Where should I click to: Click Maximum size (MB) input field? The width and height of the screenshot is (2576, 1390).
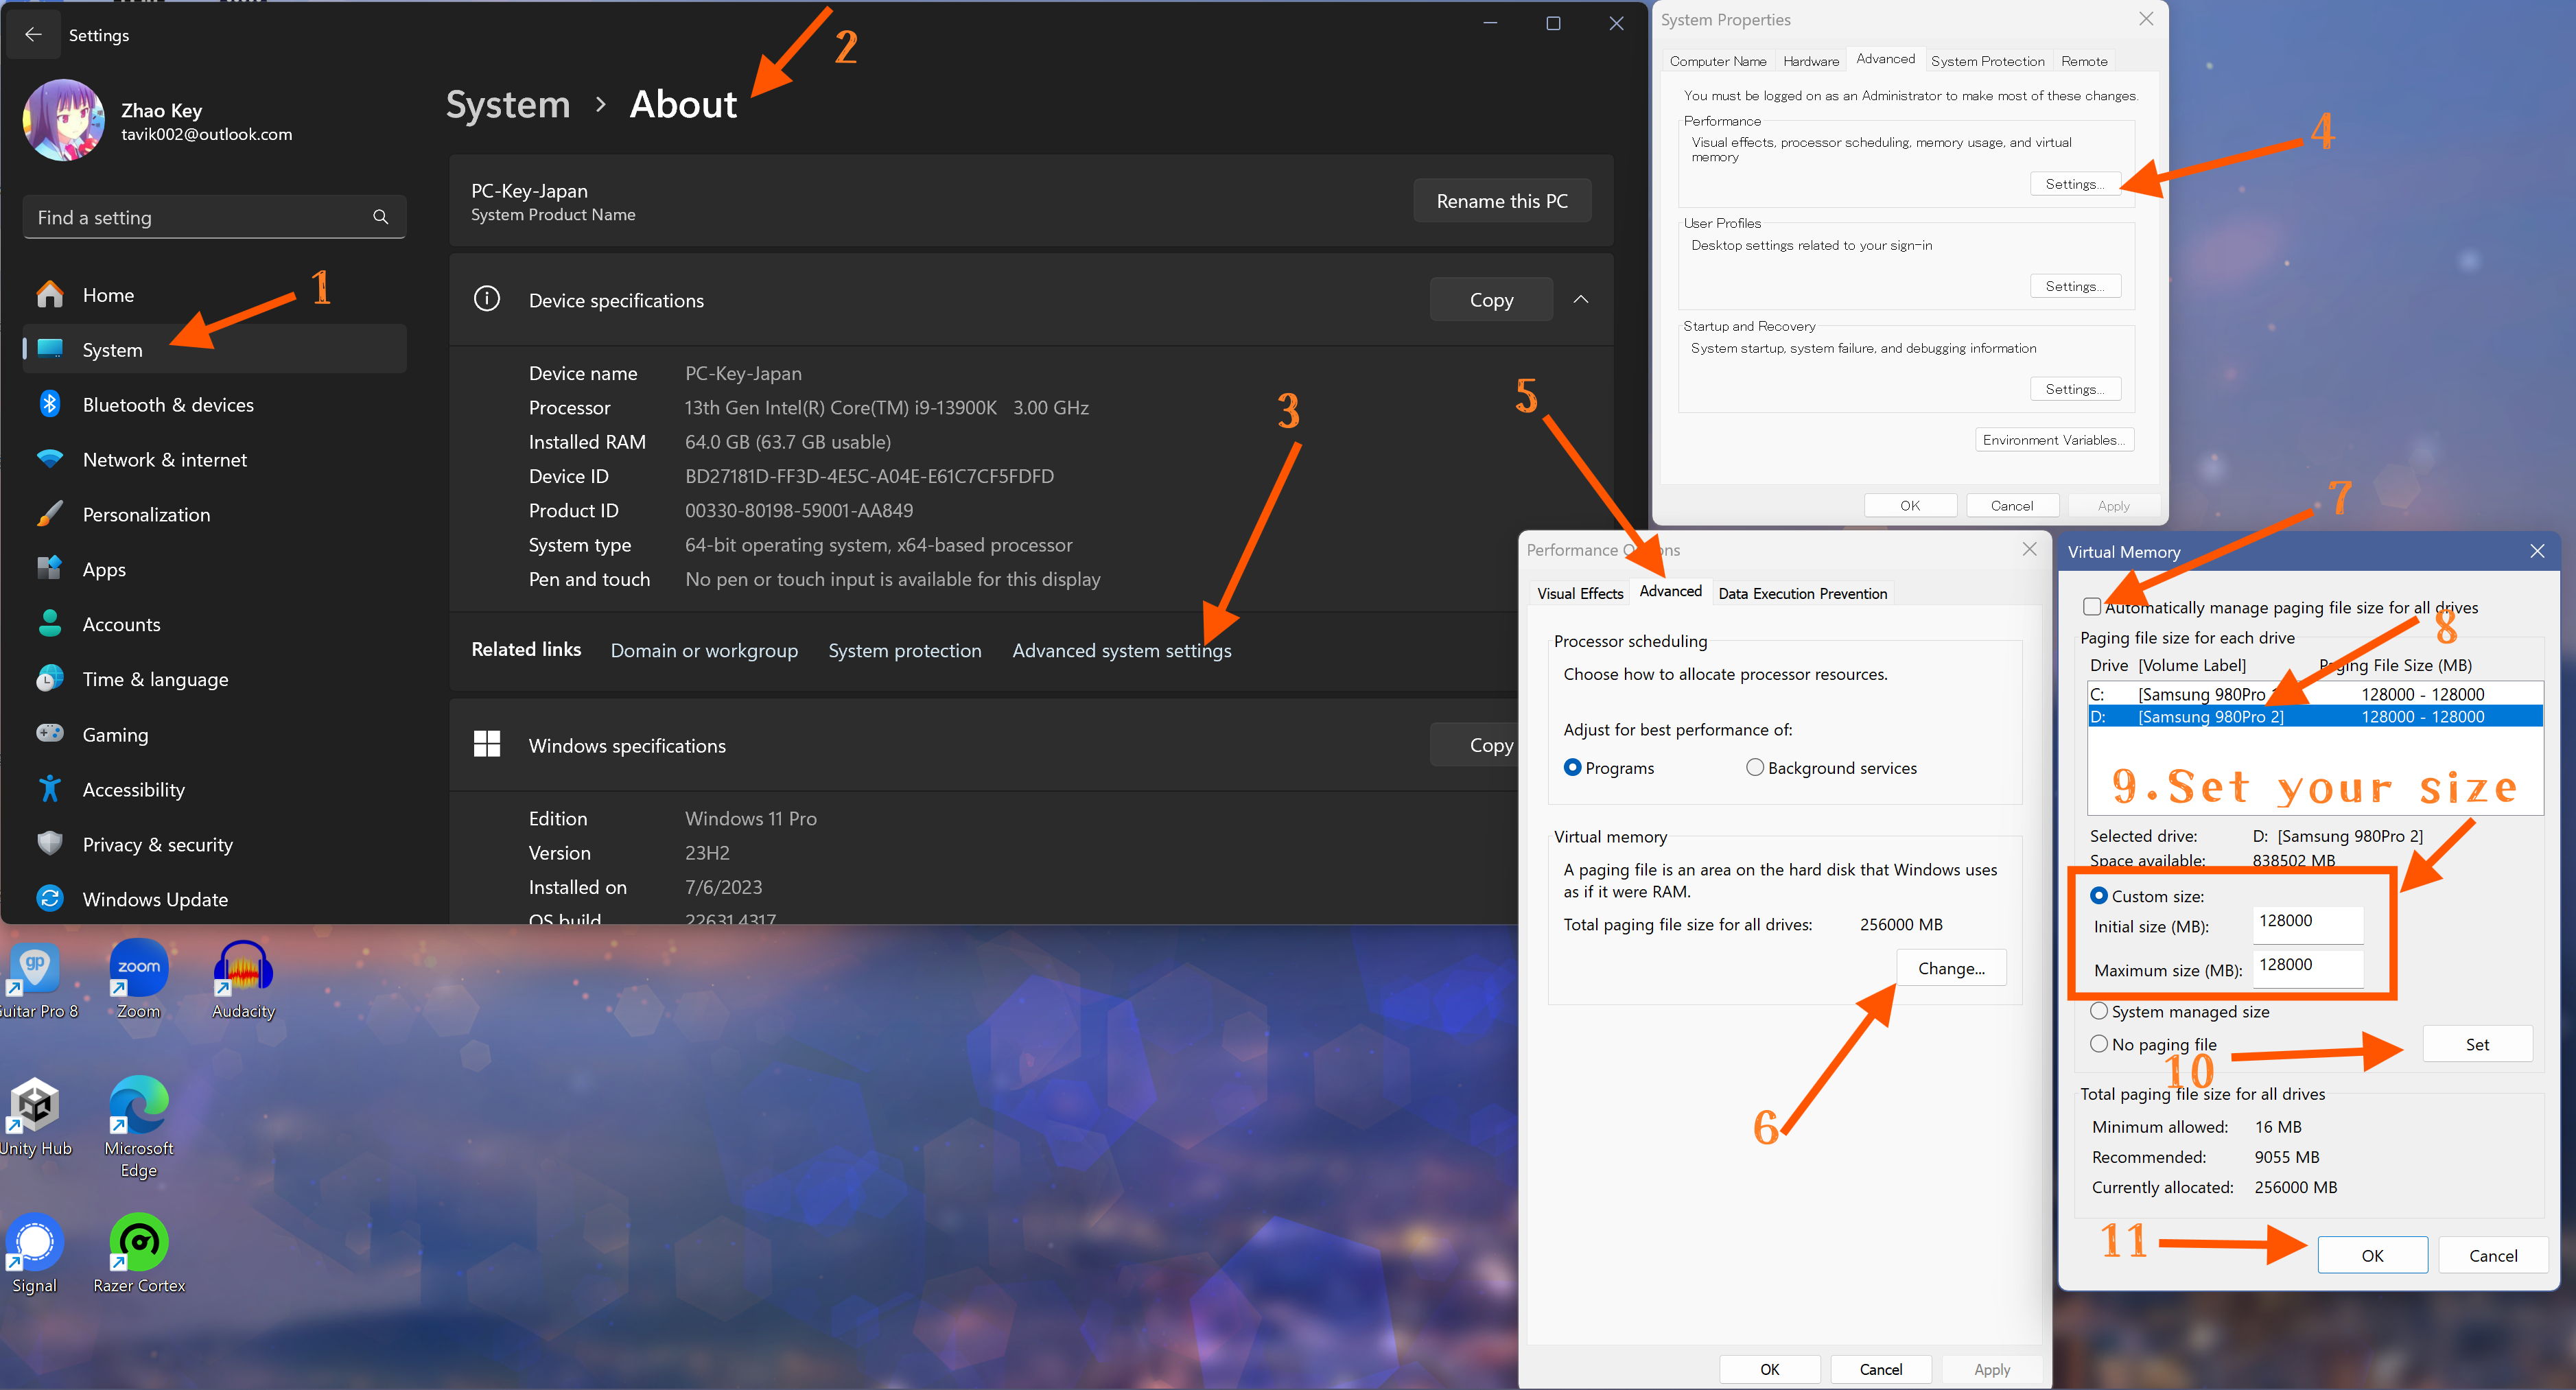(x=2307, y=968)
